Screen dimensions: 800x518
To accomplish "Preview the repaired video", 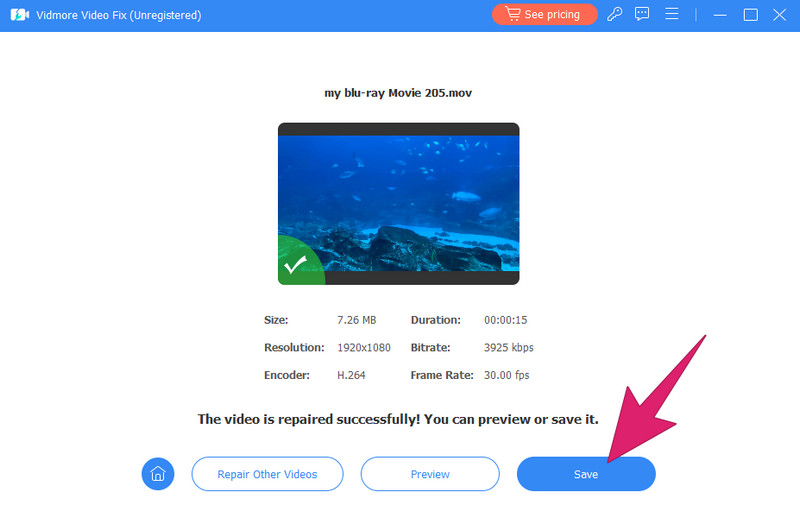I will click(430, 474).
